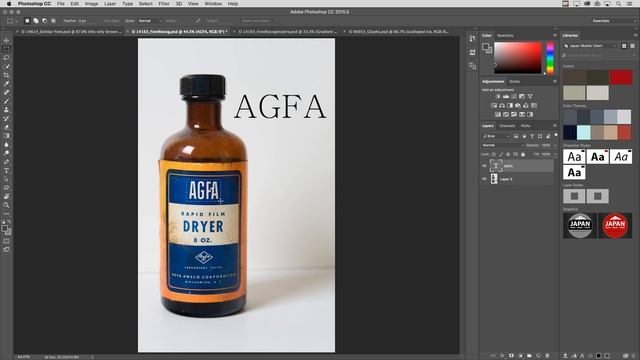Select the Dodge tool
The image size is (640, 360).
pos(7,153)
